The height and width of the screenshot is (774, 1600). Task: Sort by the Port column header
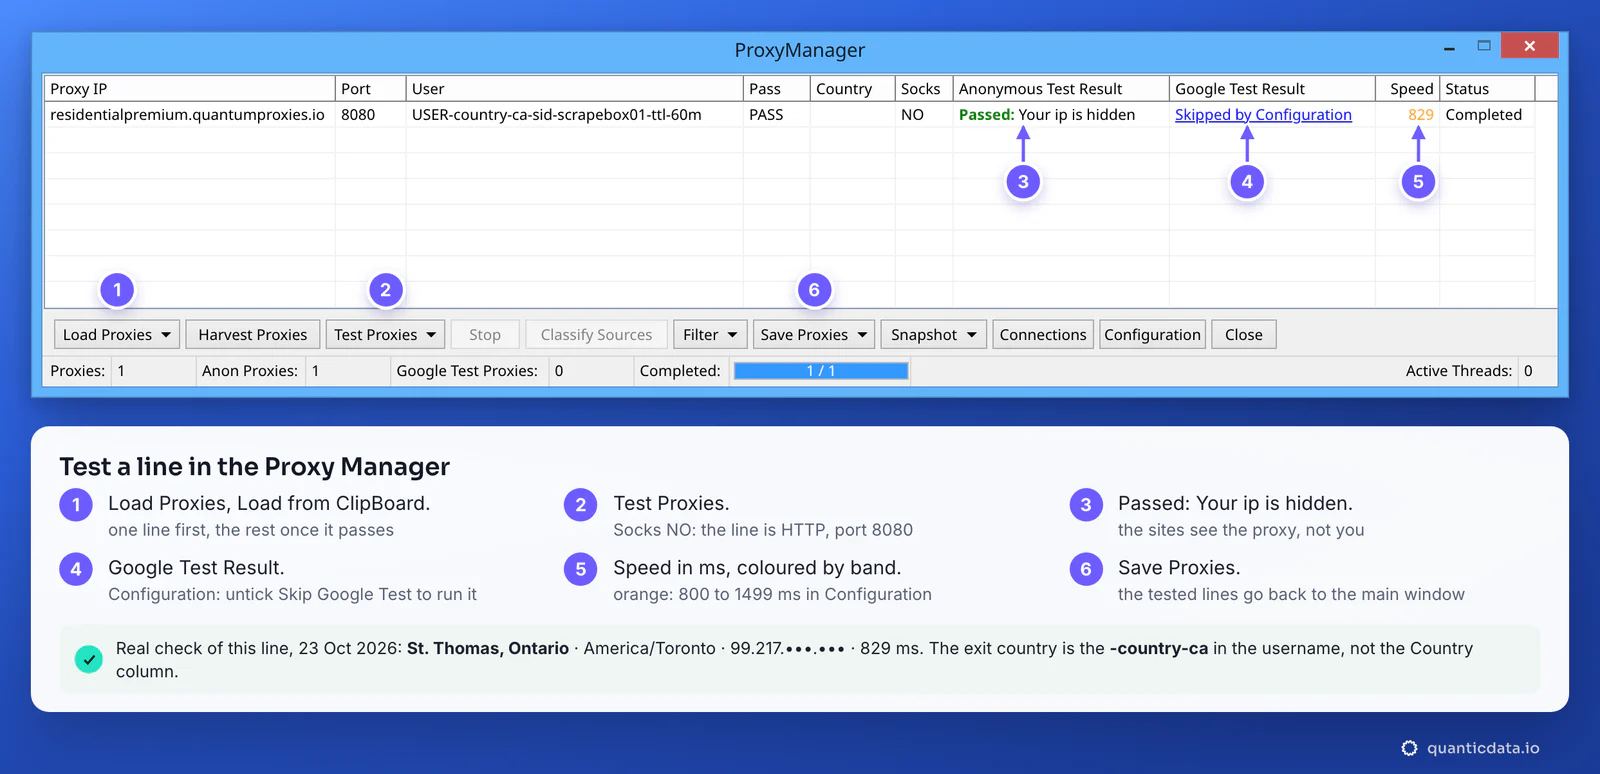pyautogui.click(x=370, y=88)
